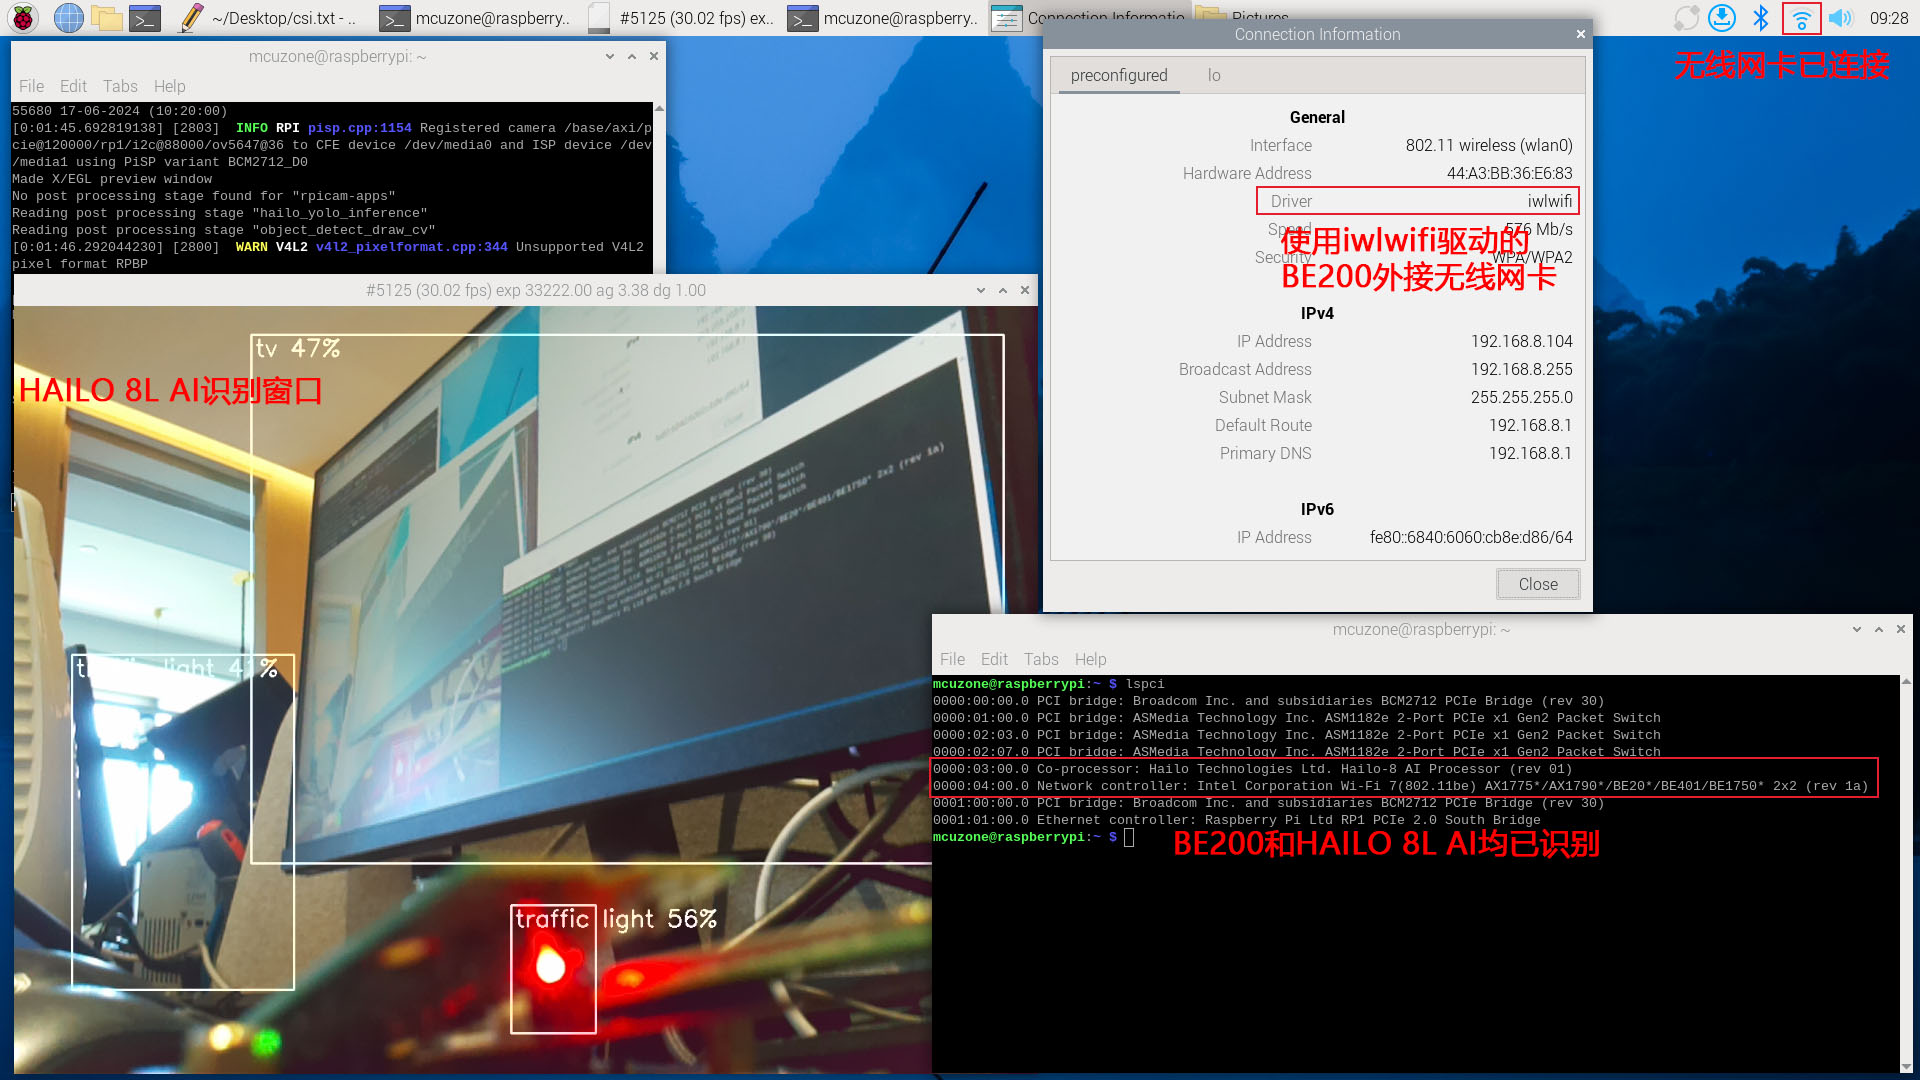Launch the web browser globe icon
This screenshot has width=1920, height=1080.
tap(68, 18)
